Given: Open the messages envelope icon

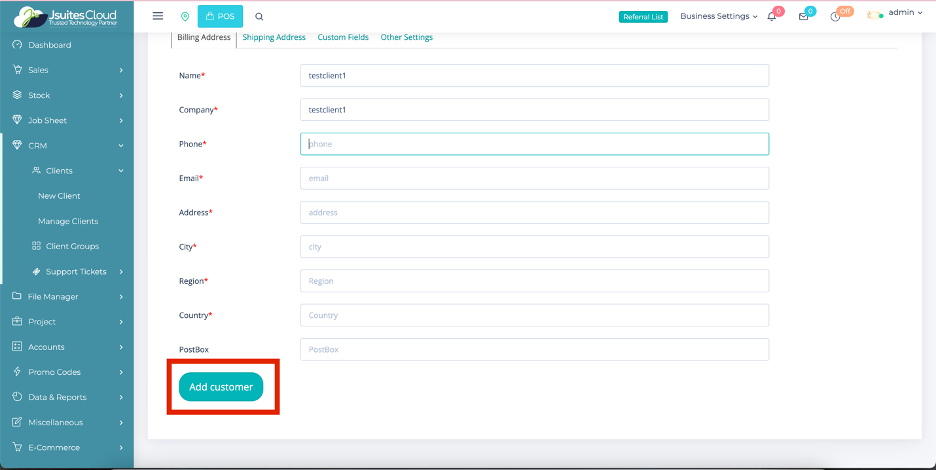Looking at the screenshot, I should pos(803,17).
